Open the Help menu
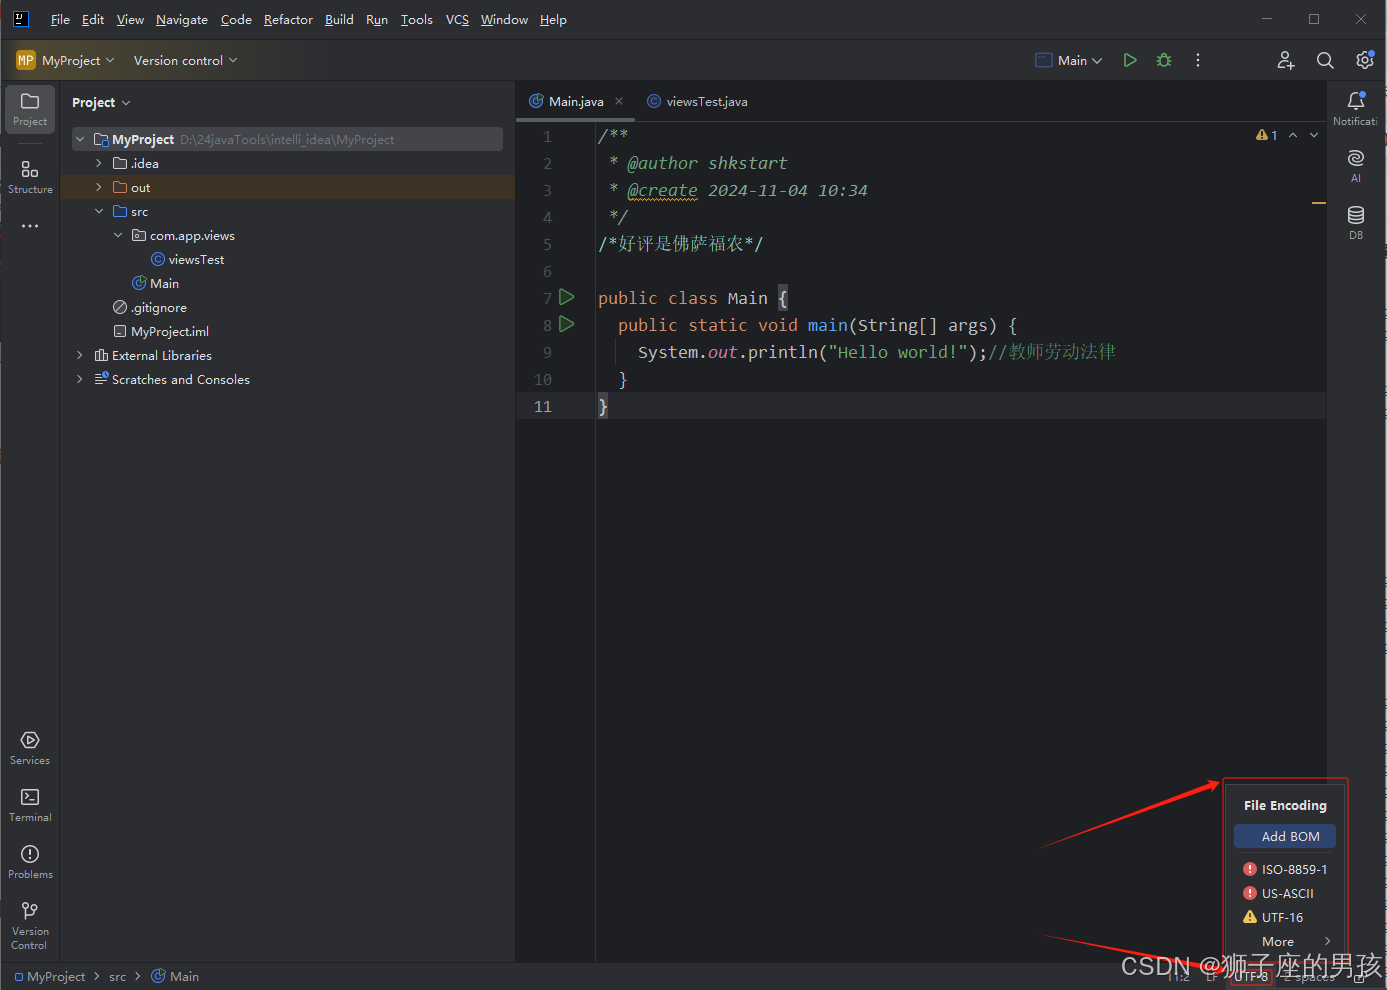 coord(553,19)
